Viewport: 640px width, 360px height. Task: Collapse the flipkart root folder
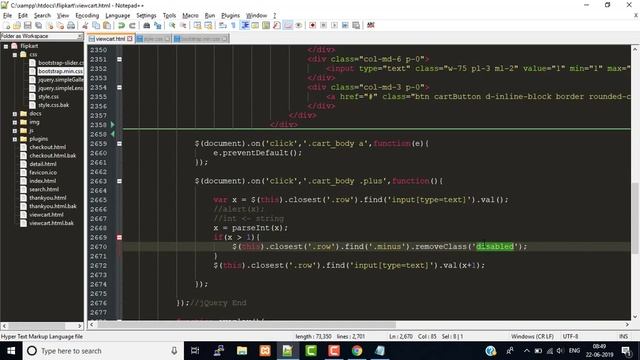[x=6, y=46]
